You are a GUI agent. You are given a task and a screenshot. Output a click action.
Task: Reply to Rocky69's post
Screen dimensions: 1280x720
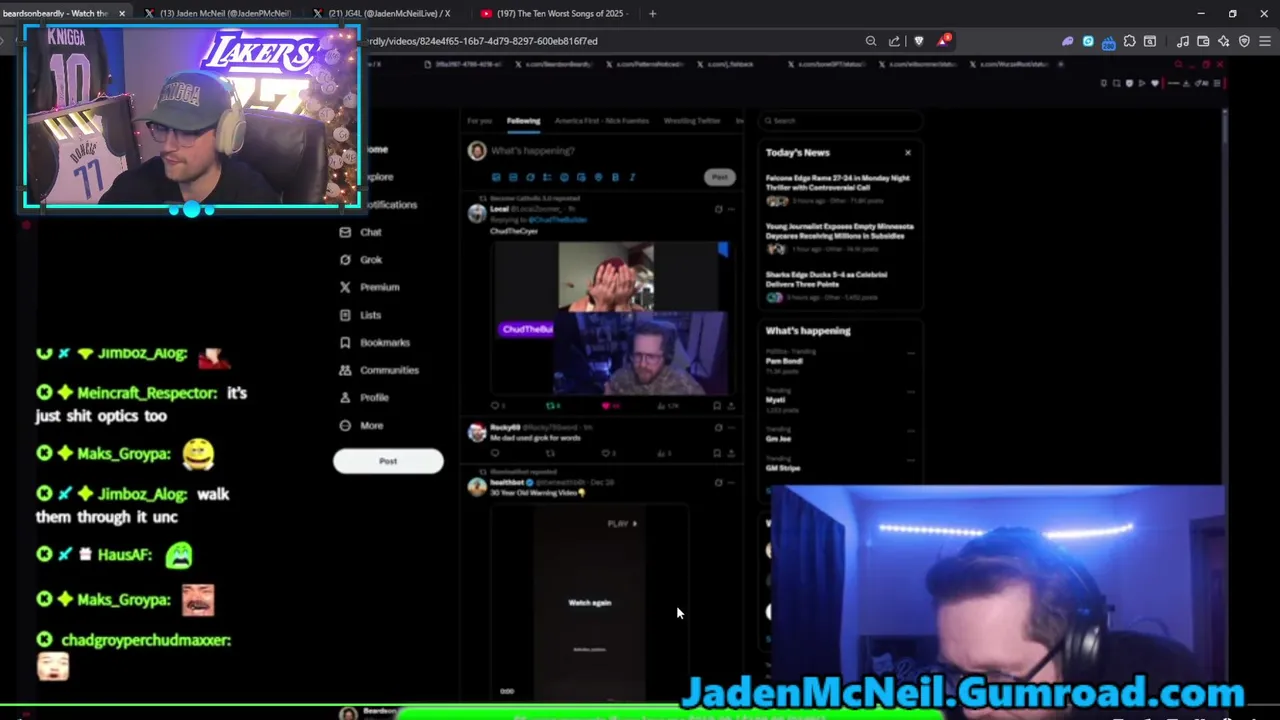pos(495,453)
